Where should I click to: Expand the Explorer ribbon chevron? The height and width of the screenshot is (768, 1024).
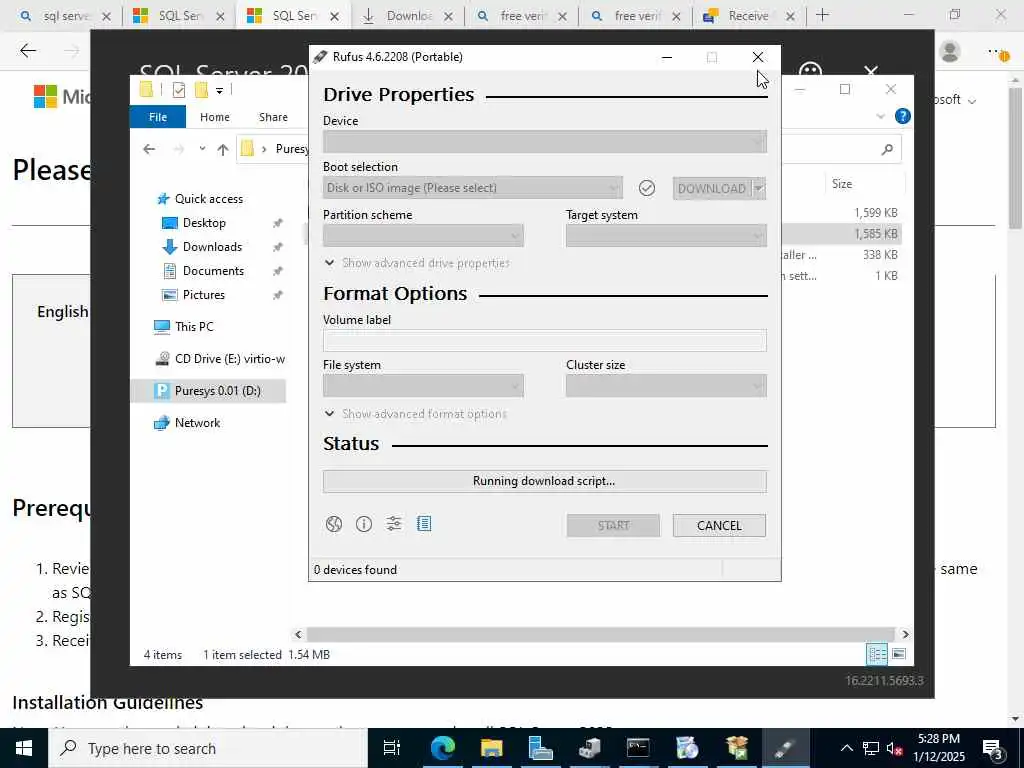[880, 116]
